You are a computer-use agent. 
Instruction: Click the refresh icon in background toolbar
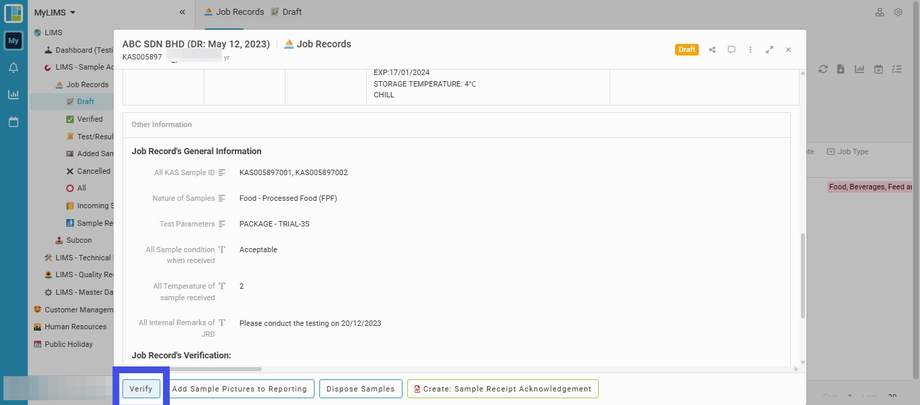[823, 69]
